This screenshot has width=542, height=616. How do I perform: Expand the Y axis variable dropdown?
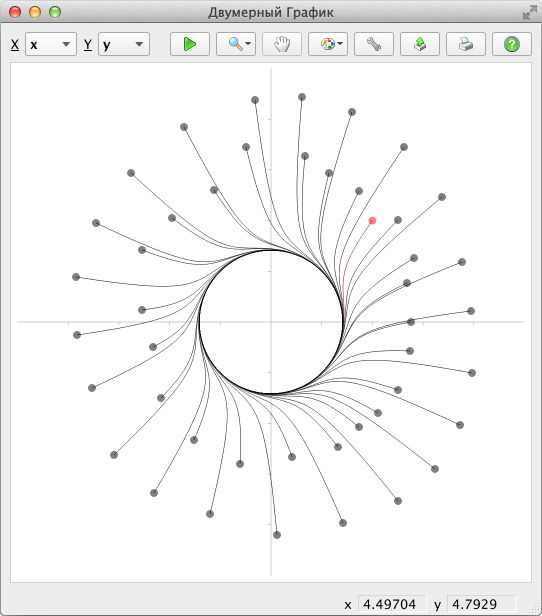[124, 44]
